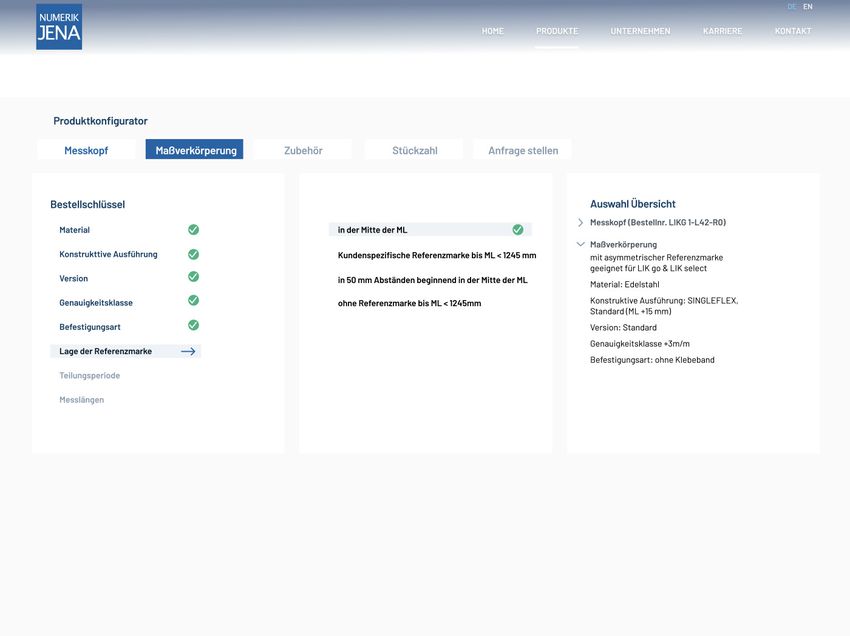Screen dimensions: 850x636
Task: Click green checkmark beside Befestigungsart
Action: (x=193, y=325)
